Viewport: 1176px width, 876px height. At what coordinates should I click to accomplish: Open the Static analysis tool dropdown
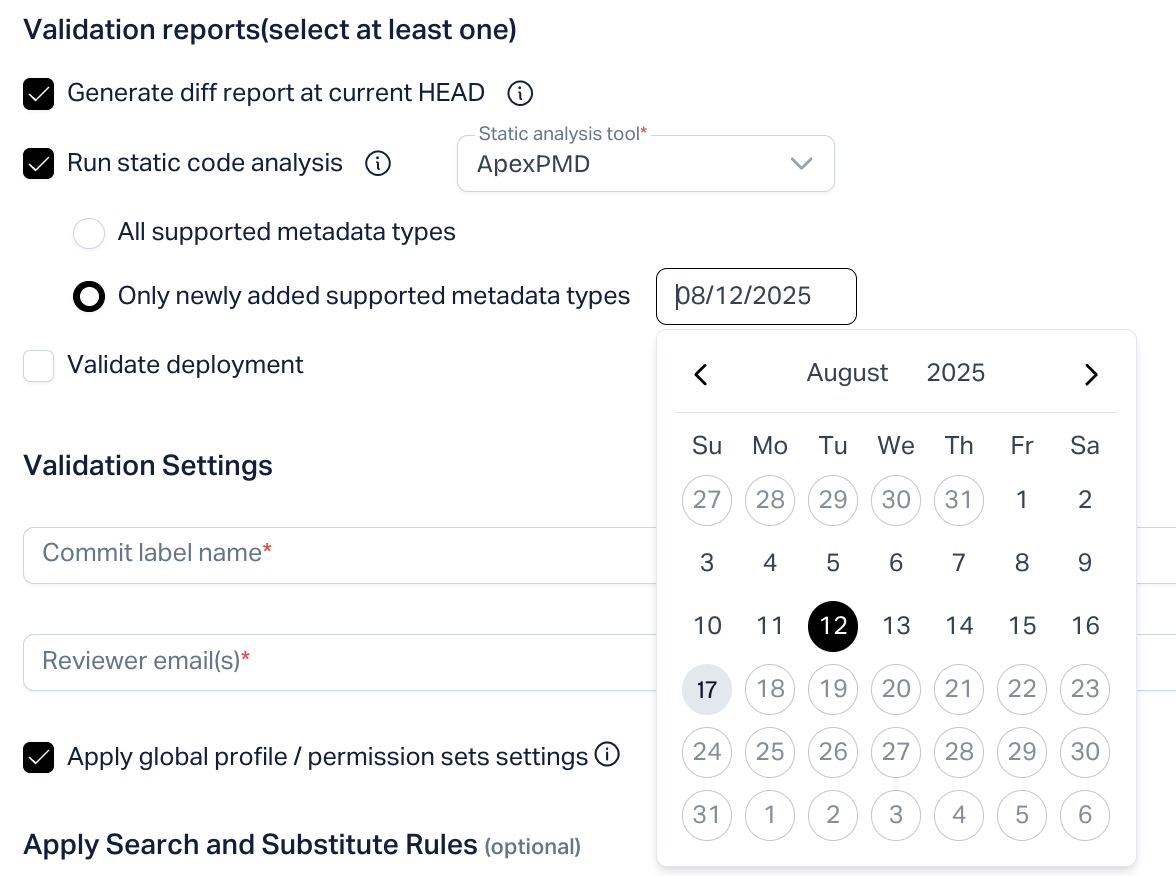pos(645,164)
